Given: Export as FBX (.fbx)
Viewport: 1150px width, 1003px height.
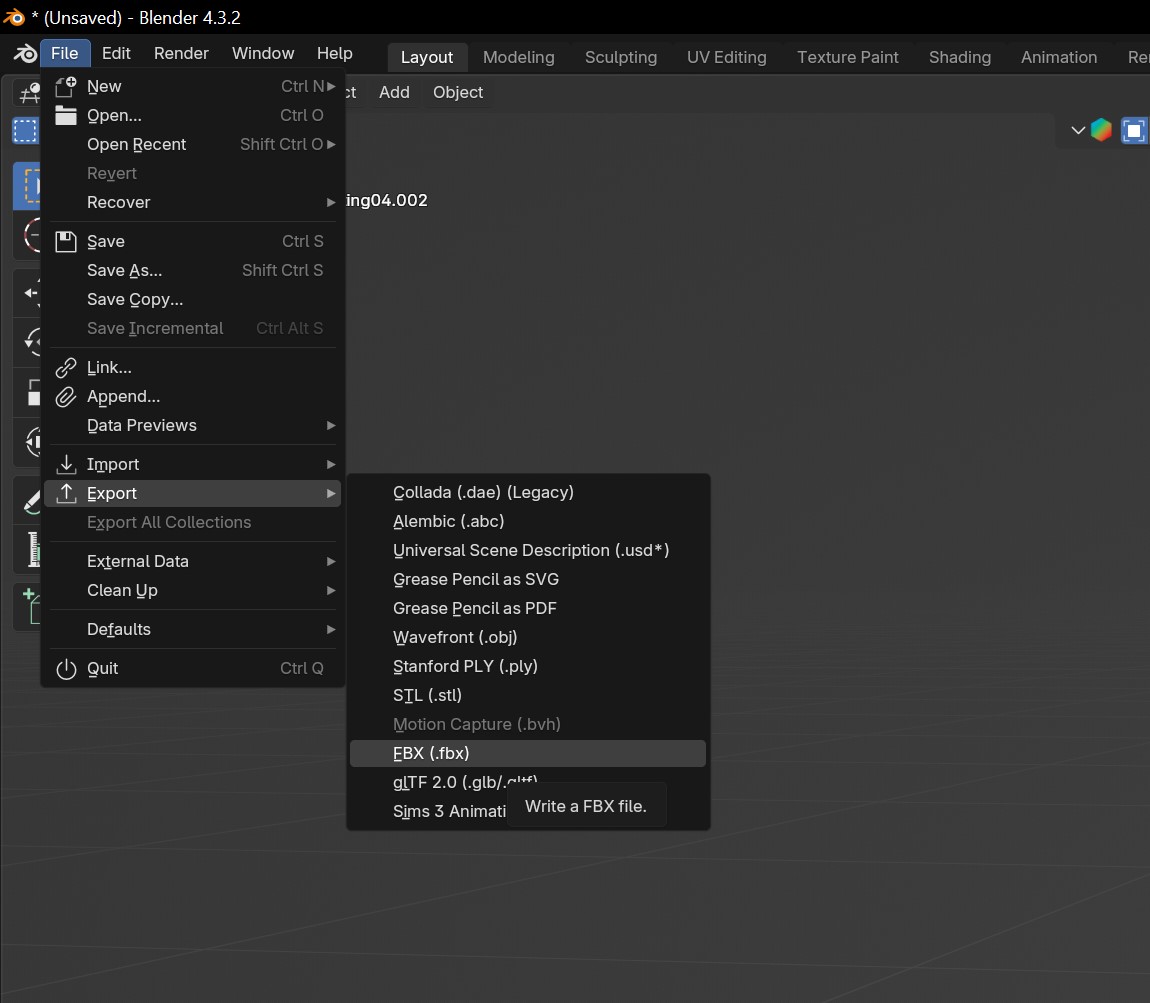Looking at the screenshot, I should 527,754.
